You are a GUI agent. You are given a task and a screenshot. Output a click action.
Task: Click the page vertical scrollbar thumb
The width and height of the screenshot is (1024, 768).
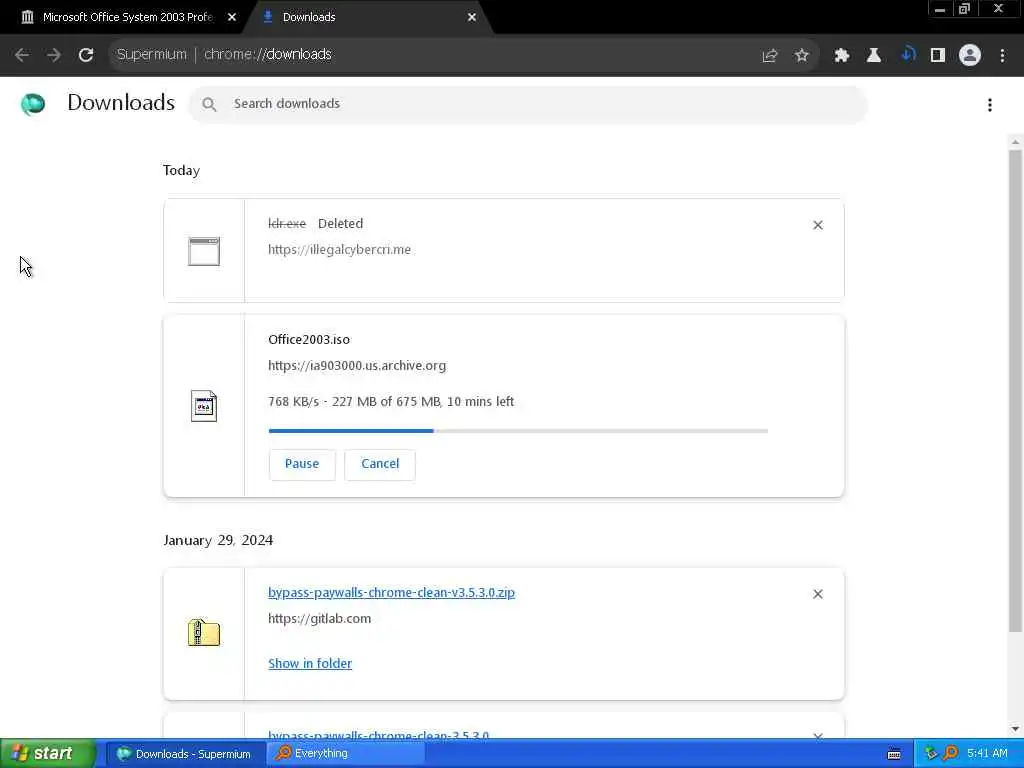tap(1015, 391)
